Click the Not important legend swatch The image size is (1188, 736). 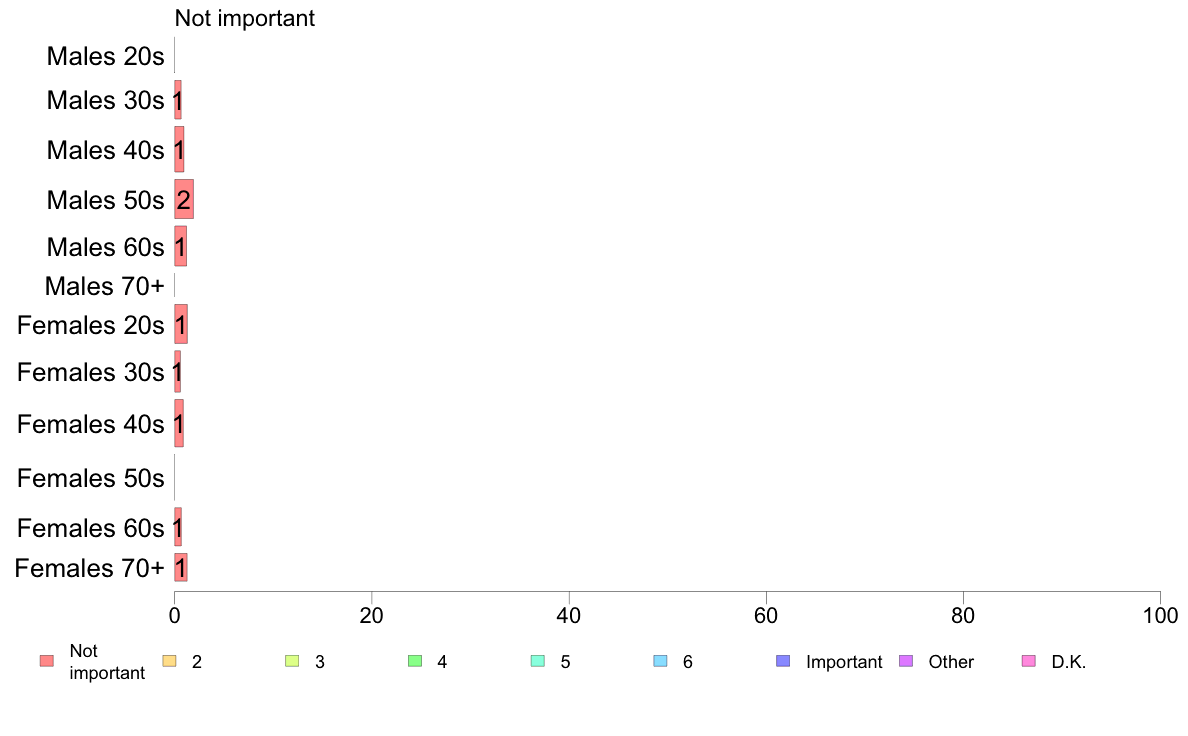tap(47, 661)
